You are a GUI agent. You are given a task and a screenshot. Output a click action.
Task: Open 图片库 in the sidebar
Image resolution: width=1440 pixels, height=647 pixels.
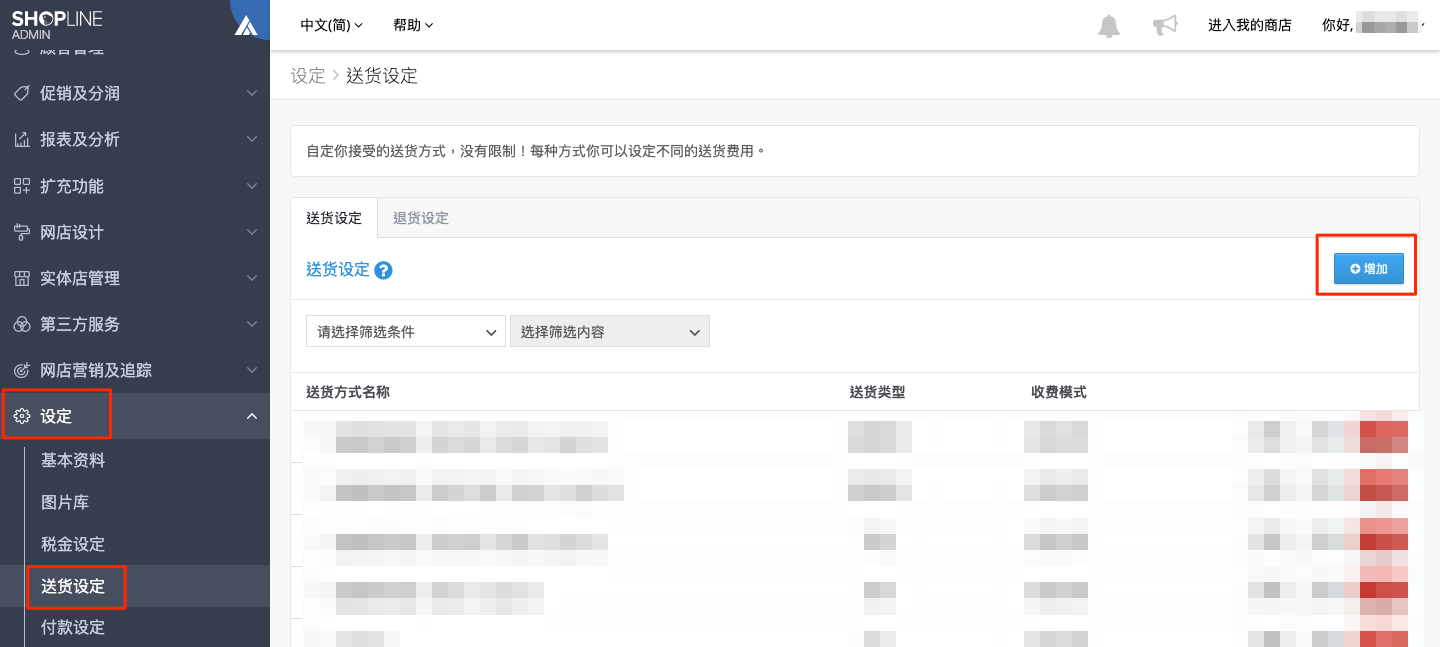click(65, 503)
